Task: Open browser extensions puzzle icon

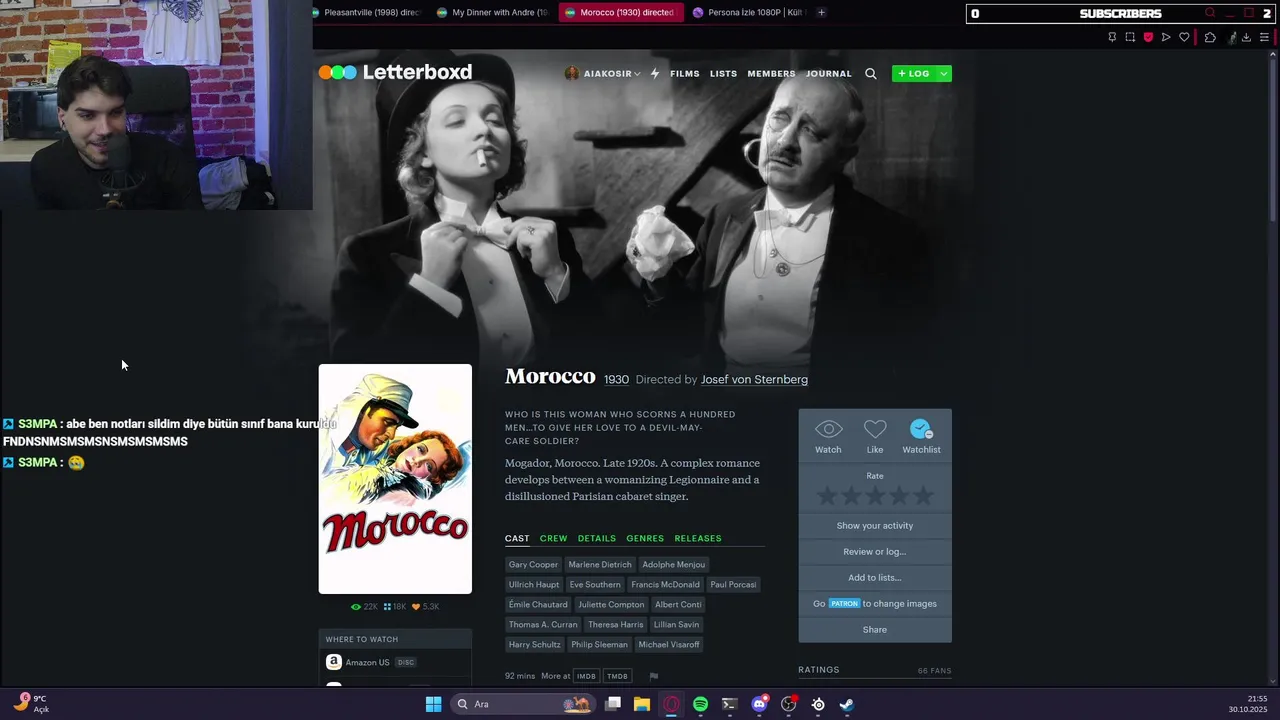Action: coord(1210,37)
